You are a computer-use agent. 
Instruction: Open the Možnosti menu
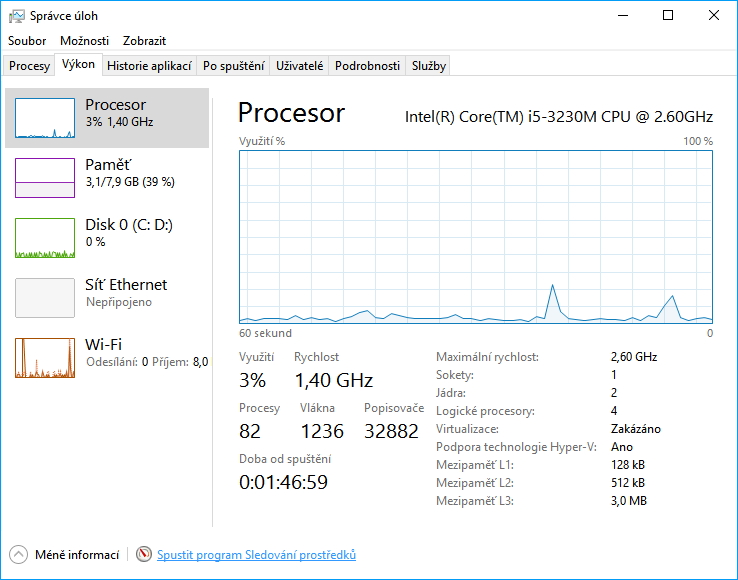84,41
